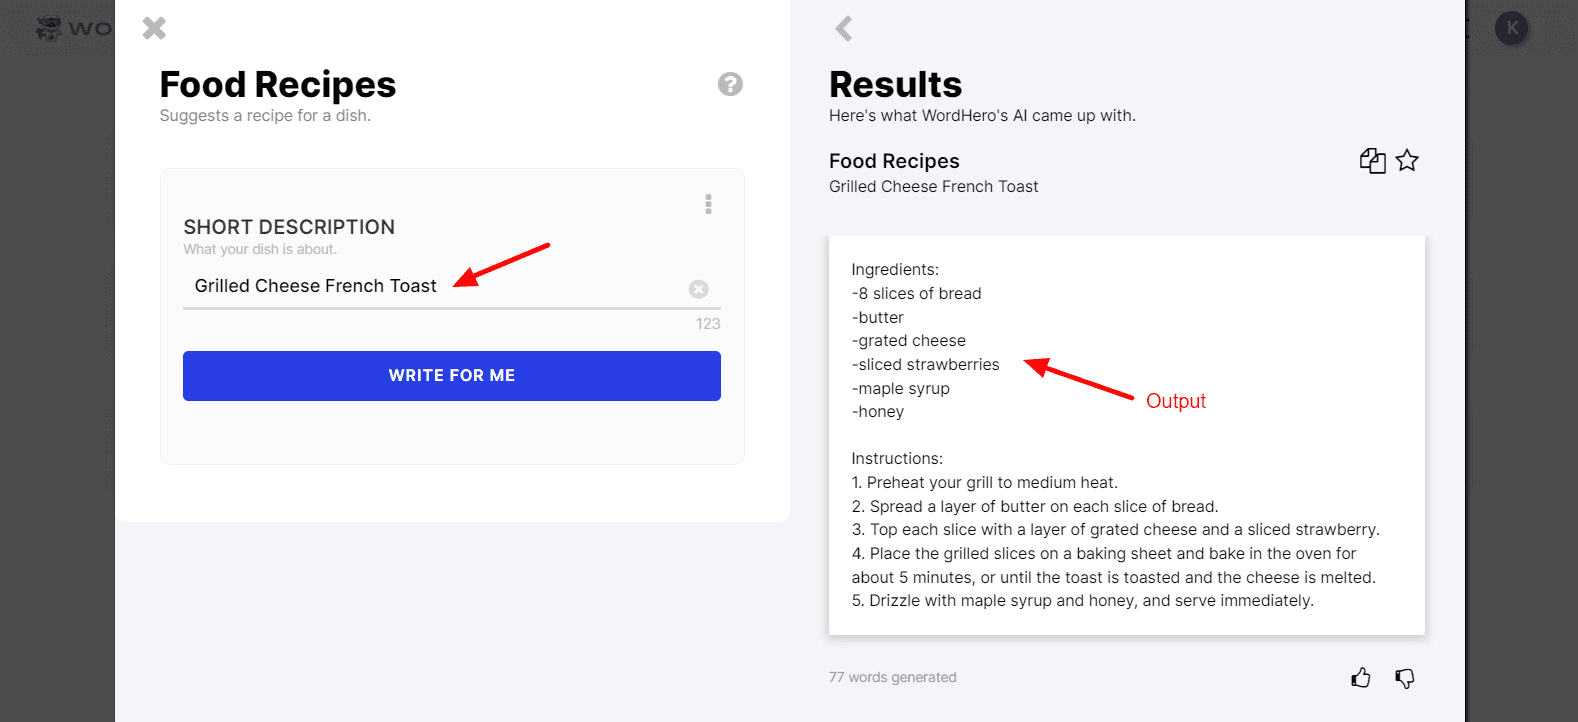Click the 123 character counter
This screenshot has height=722, width=1578.
[x=708, y=324]
